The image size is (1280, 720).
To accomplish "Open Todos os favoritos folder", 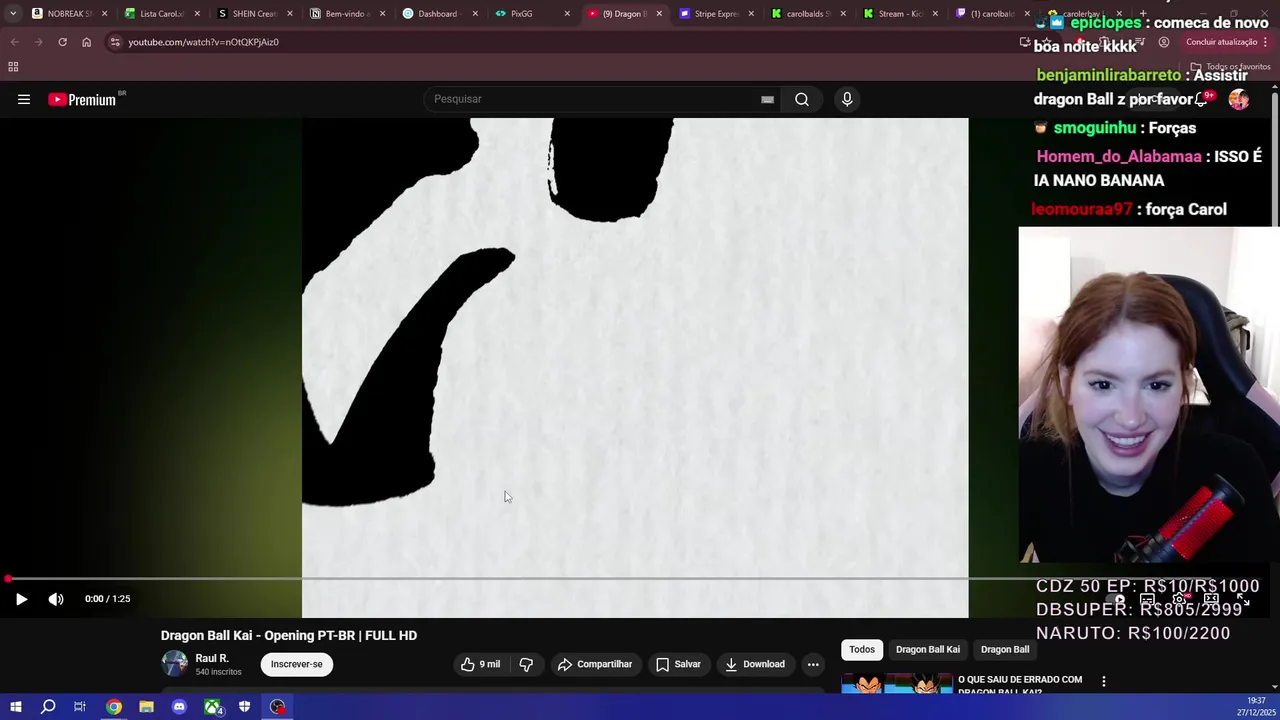I will (x=1230, y=67).
